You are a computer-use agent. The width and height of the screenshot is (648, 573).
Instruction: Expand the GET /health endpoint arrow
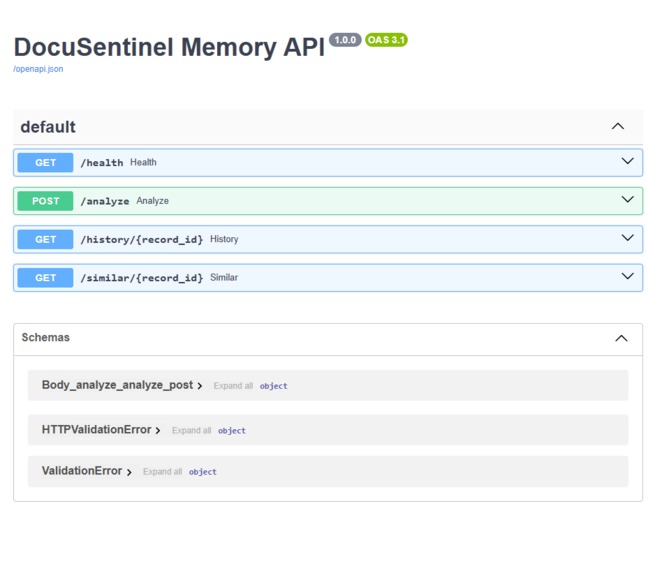627,161
